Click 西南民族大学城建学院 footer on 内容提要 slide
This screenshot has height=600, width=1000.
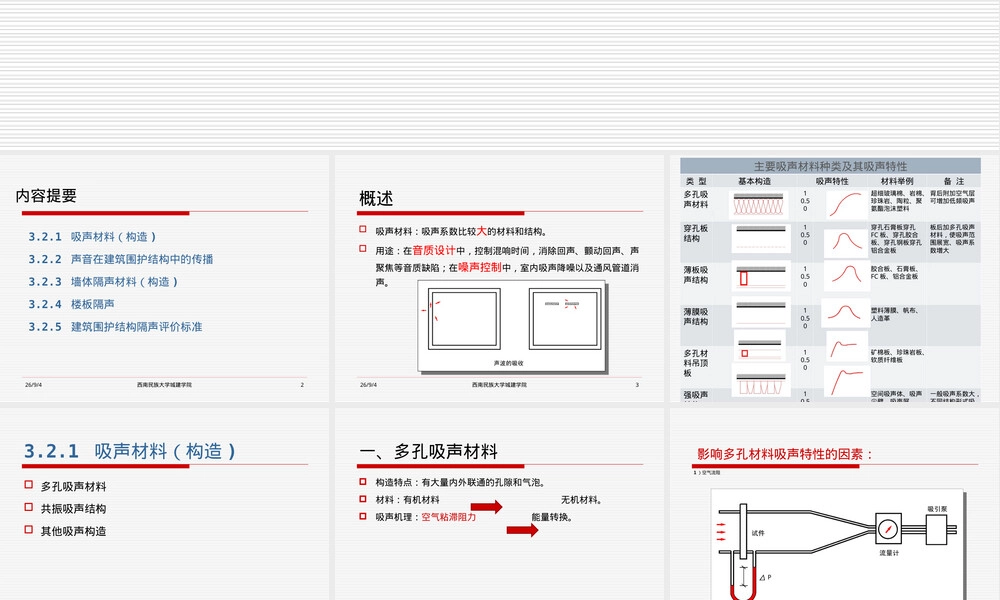164,384
